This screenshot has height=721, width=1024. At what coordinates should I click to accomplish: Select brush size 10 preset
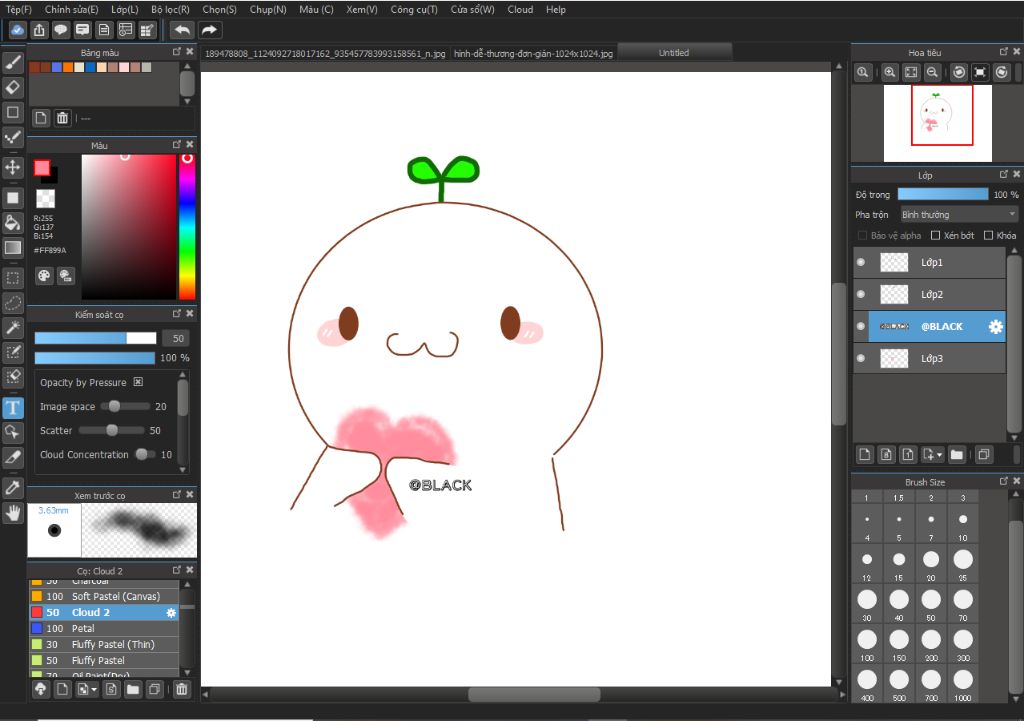(963, 524)
